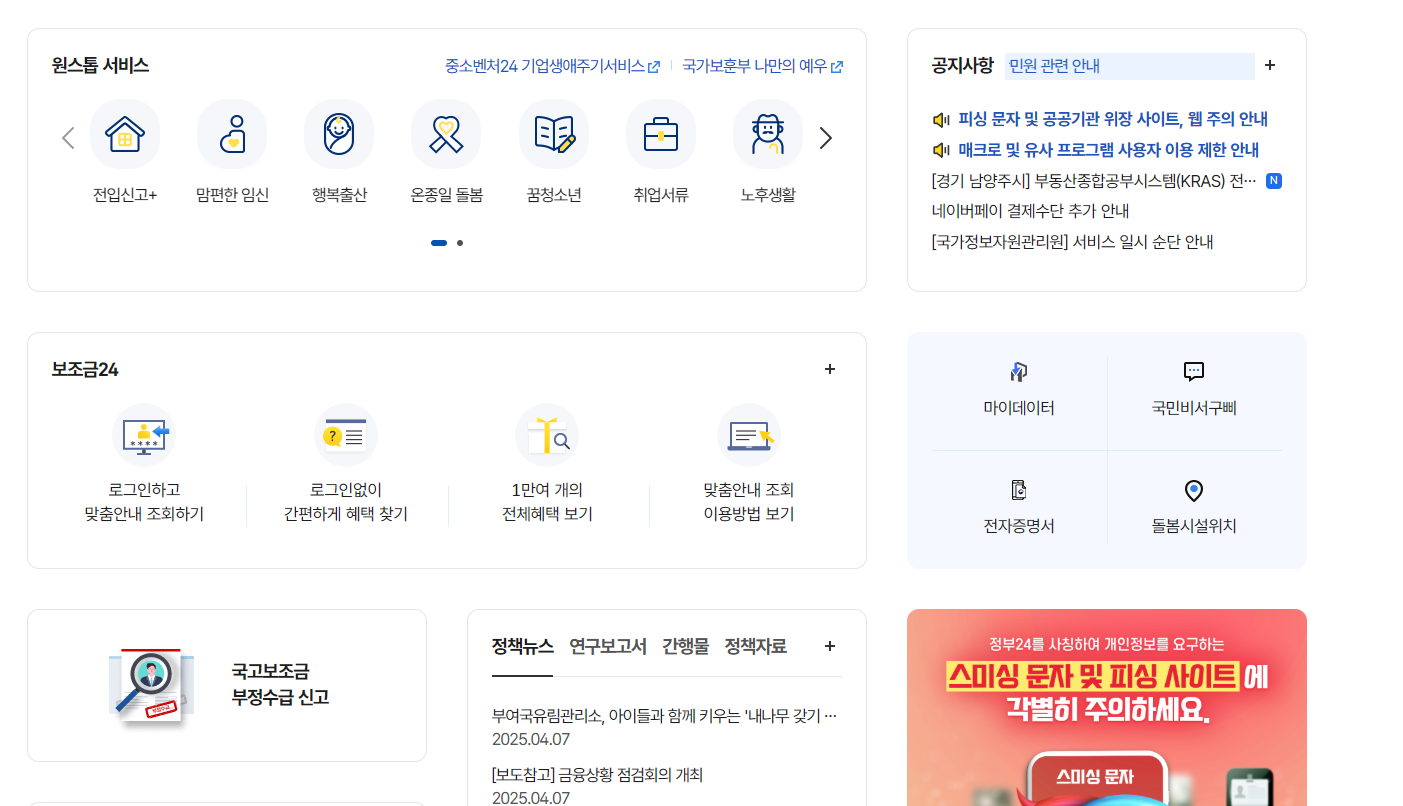This screenshot has height=806, width=1403.
Task: Open the 돌봄시설위치 map pin icon
Action: click(x=1193, y=490)
